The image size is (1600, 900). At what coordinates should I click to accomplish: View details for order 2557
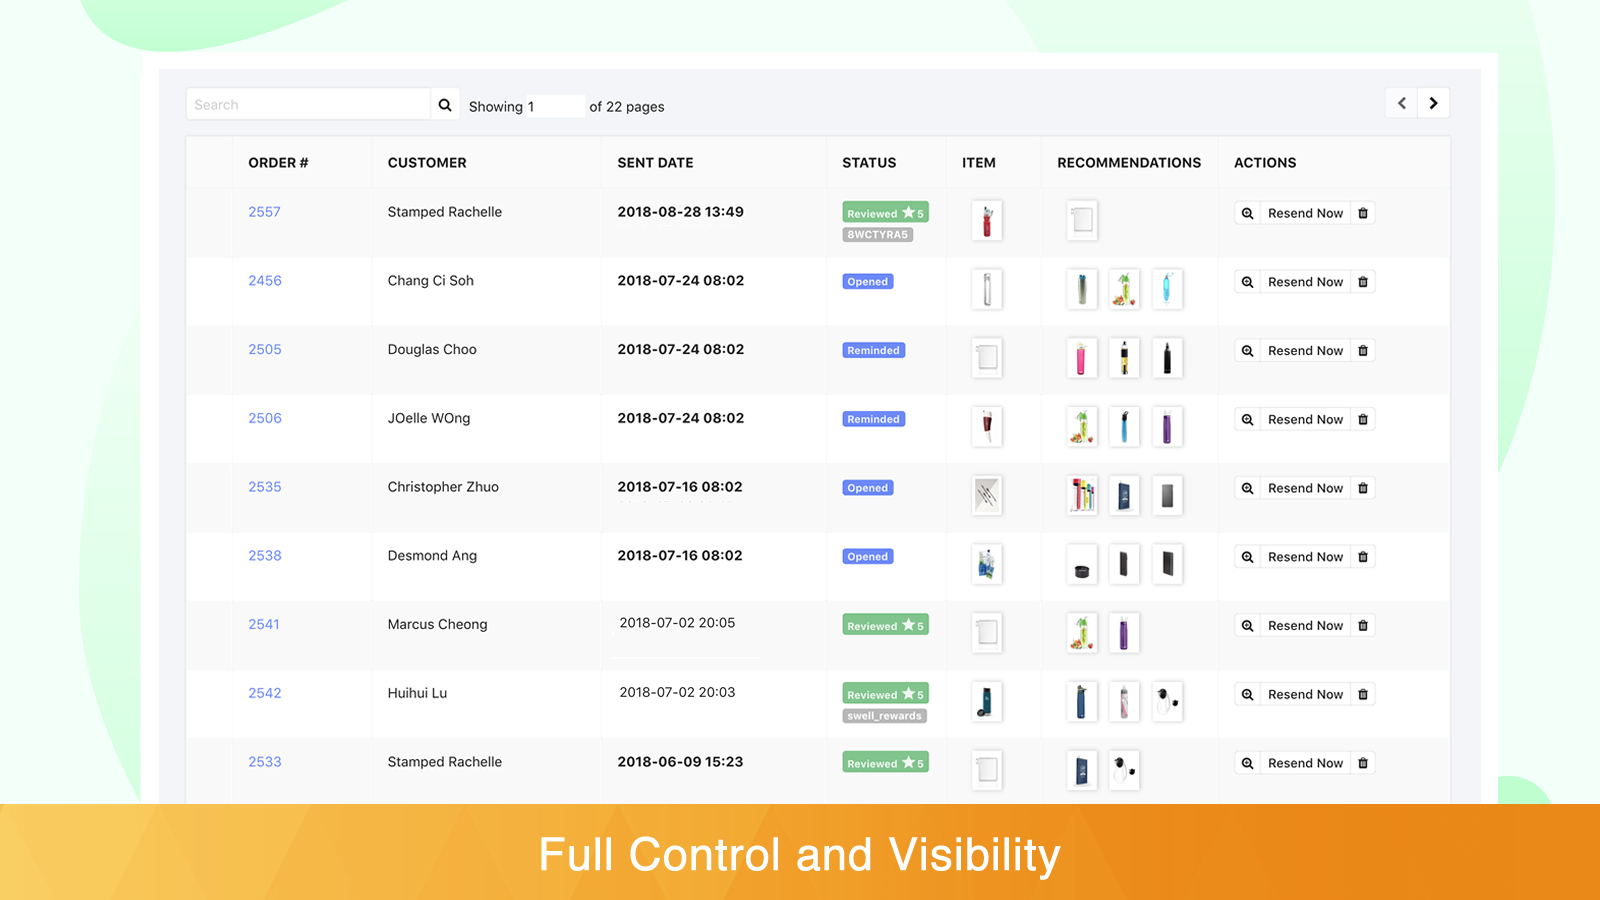point(1247,213)
